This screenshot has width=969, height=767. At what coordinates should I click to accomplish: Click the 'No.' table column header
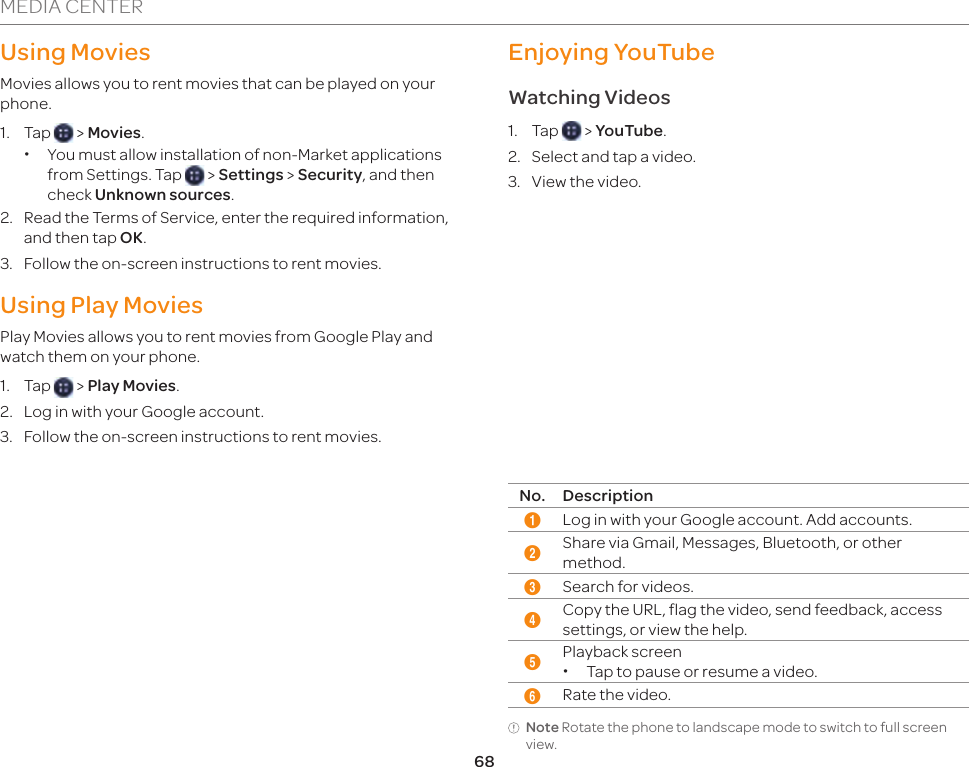[x=532, y=496]
